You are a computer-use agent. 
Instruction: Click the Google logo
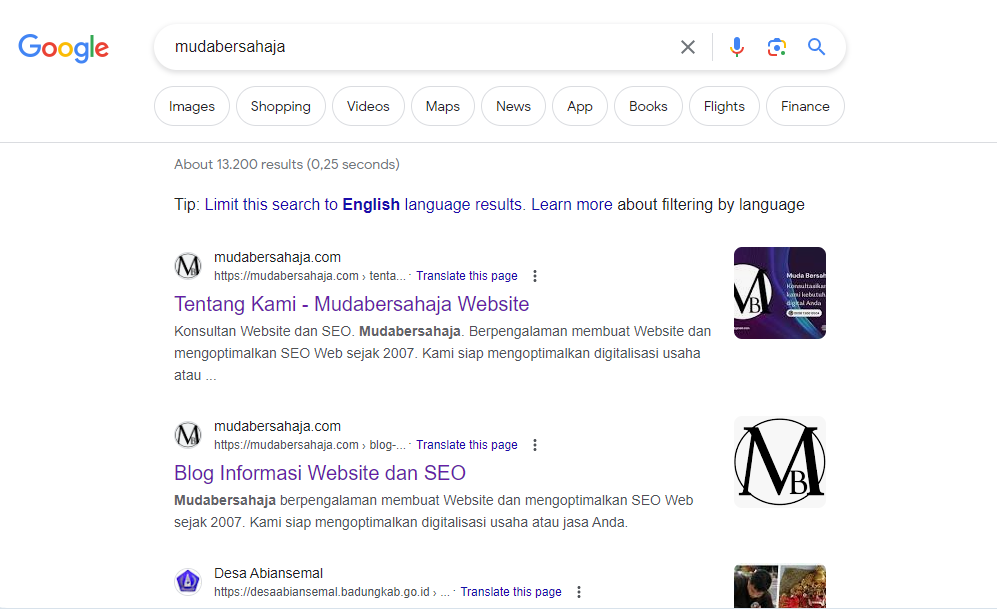tap(63, 48)
